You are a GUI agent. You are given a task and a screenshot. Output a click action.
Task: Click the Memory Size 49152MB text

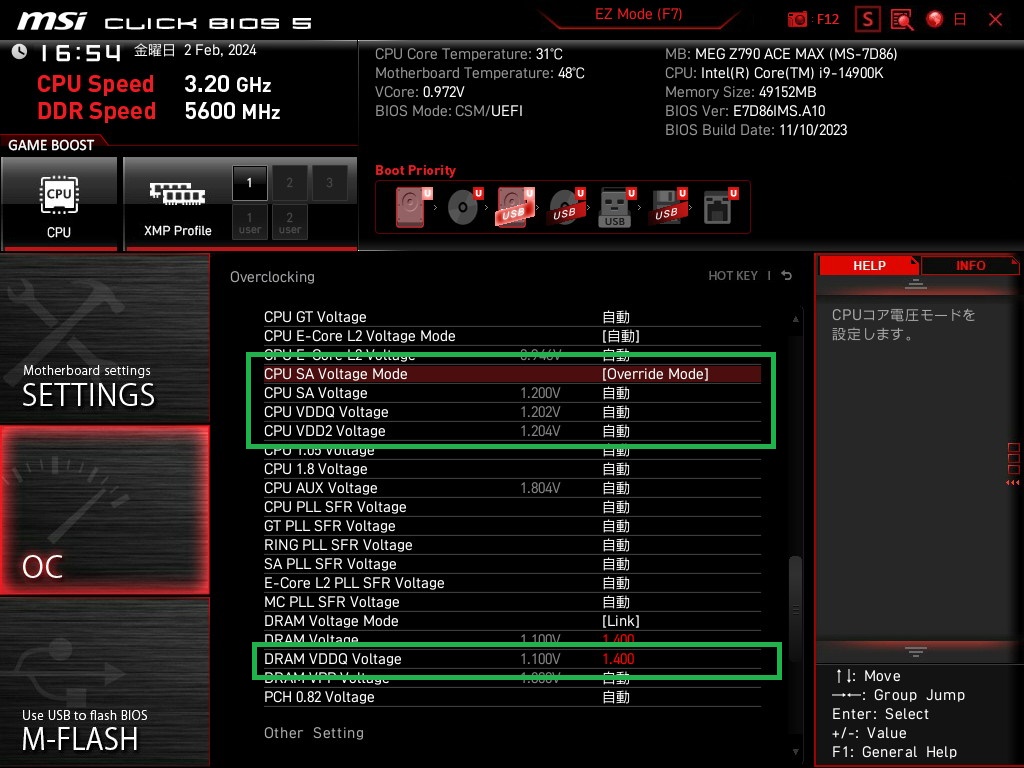[x=741, y=92]
